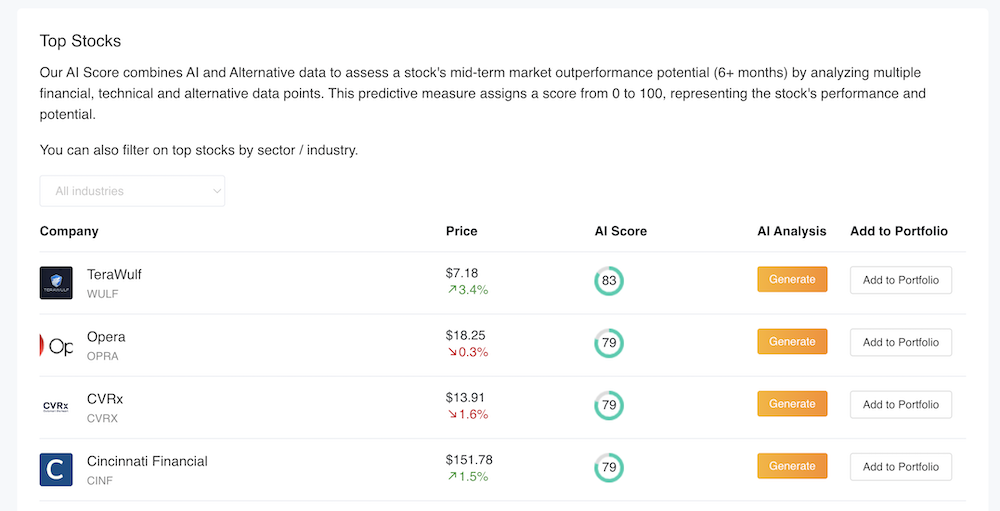The height and width of the screenshot is (511, 1000).
Task: Generate AI analysis for Opera
Action: tap(792, 342)
